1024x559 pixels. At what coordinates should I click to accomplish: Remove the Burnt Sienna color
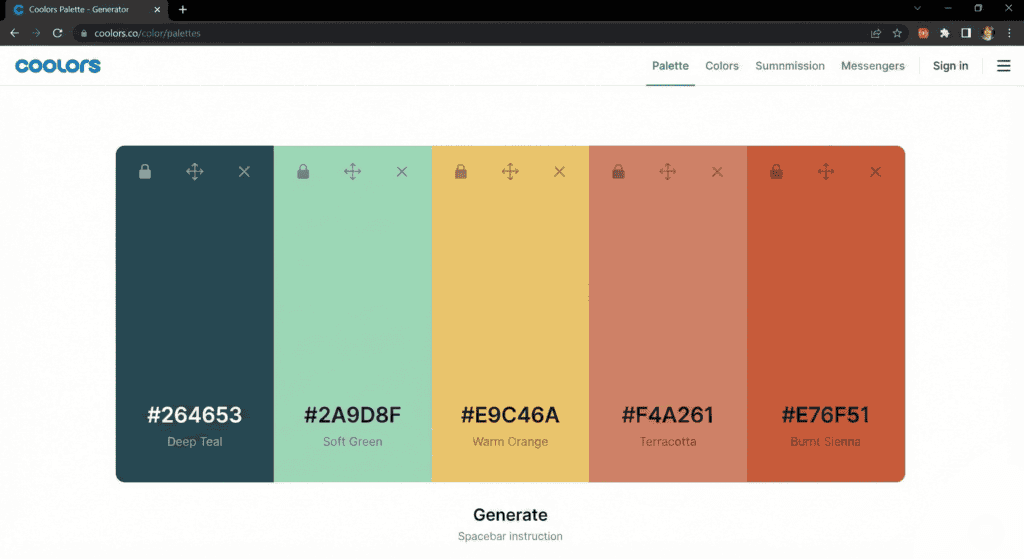coord(876,172)
